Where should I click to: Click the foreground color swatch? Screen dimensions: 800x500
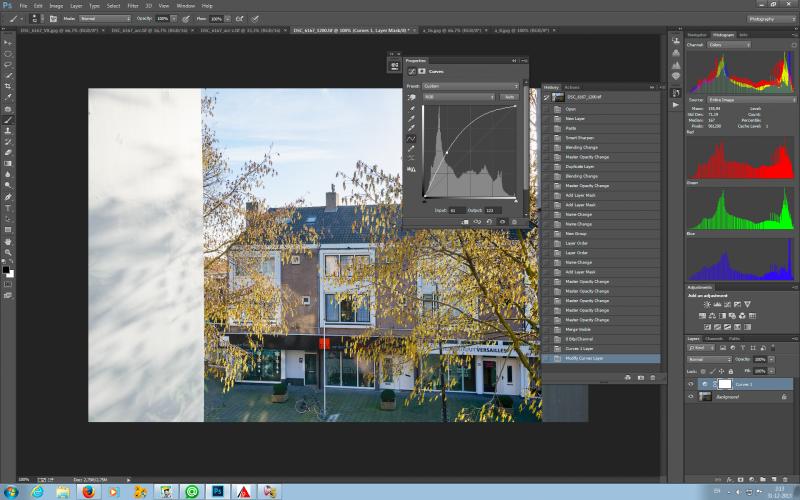point(6,270)
